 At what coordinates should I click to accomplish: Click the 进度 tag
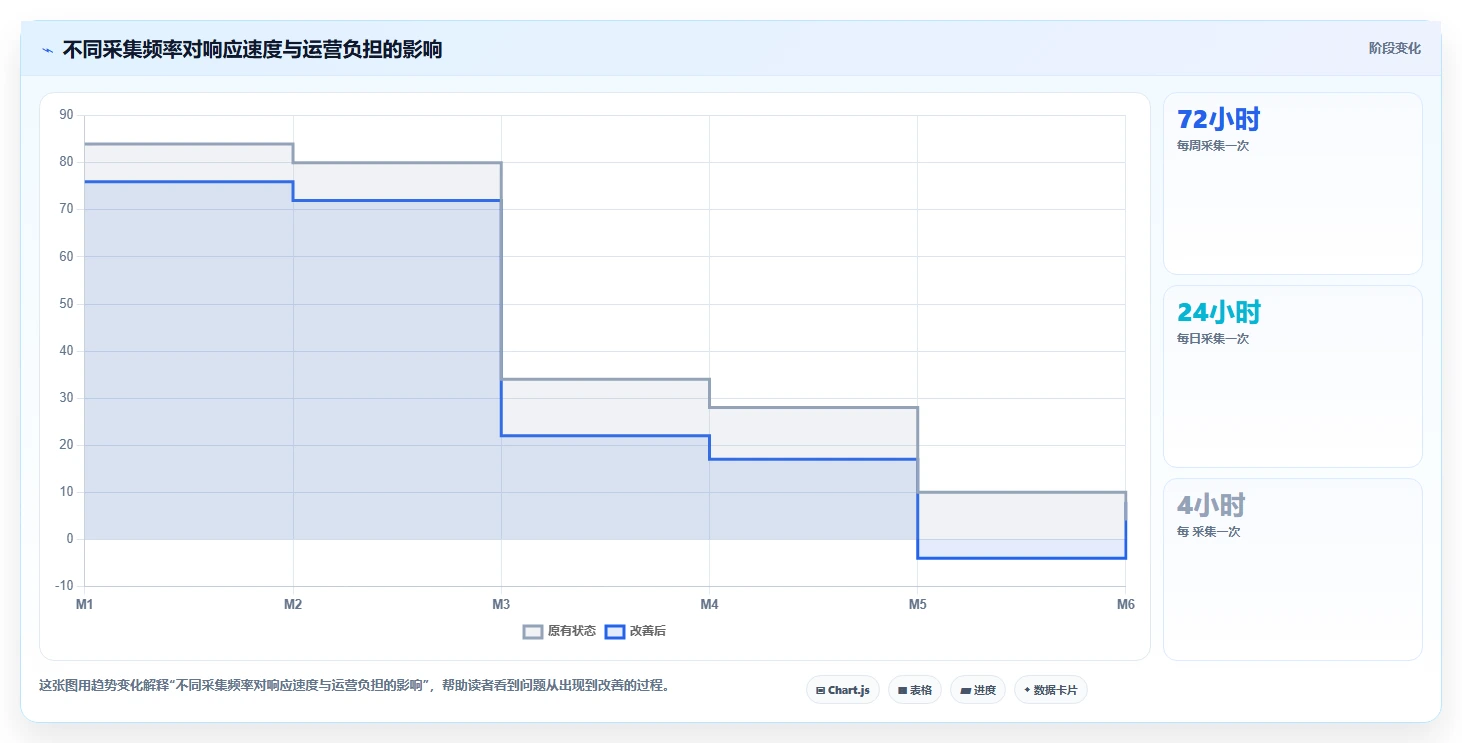pyautogui.click(x=978, y=690)
